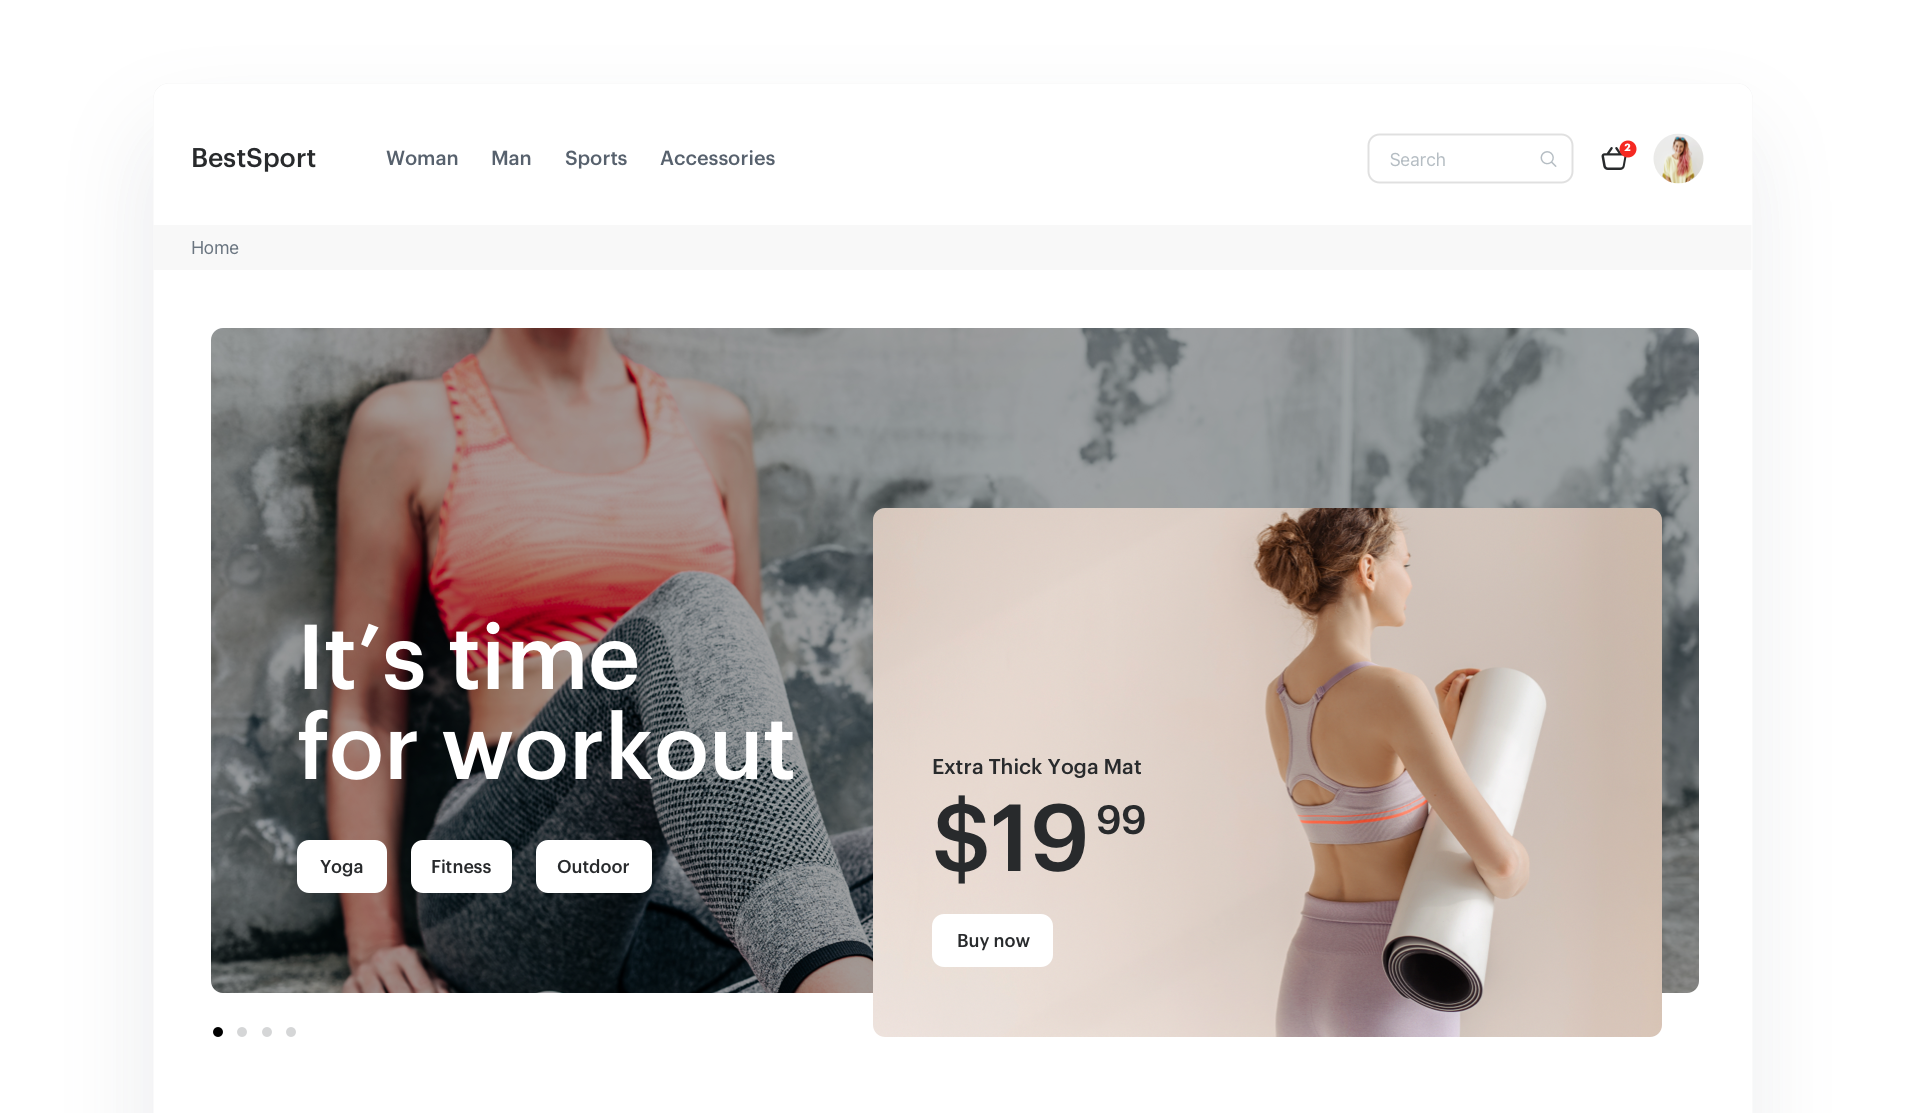Click the Sports navigation tab
The width and height of the screenshot is (1920, 1113).
(x=595, y=158)
